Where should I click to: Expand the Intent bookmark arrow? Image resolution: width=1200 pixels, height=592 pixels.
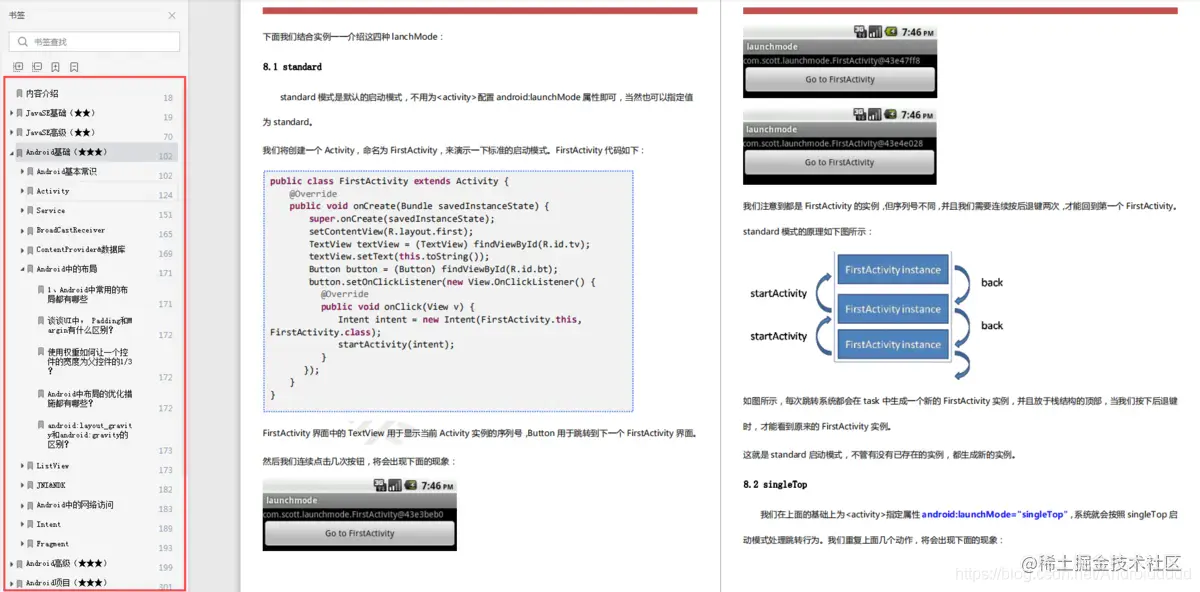(22, 524)
